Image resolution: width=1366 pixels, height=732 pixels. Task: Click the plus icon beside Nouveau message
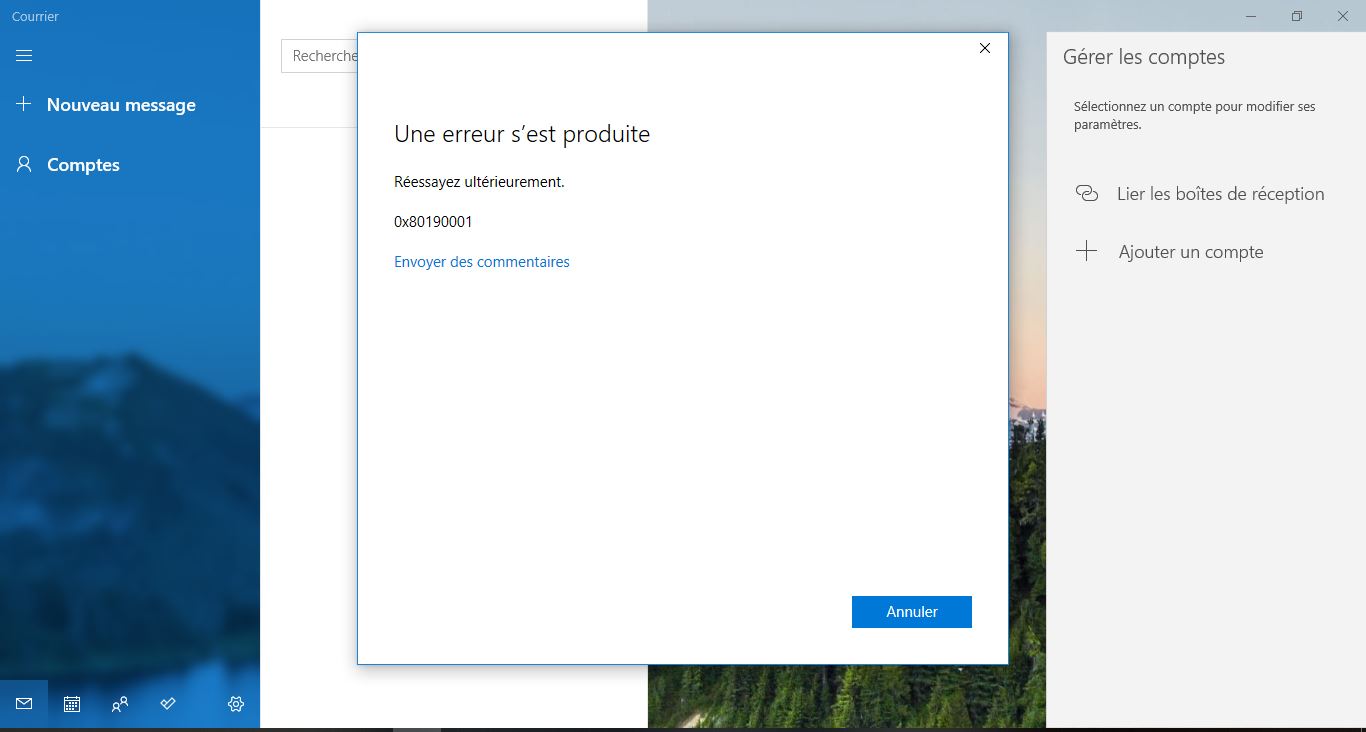point(24,104)
